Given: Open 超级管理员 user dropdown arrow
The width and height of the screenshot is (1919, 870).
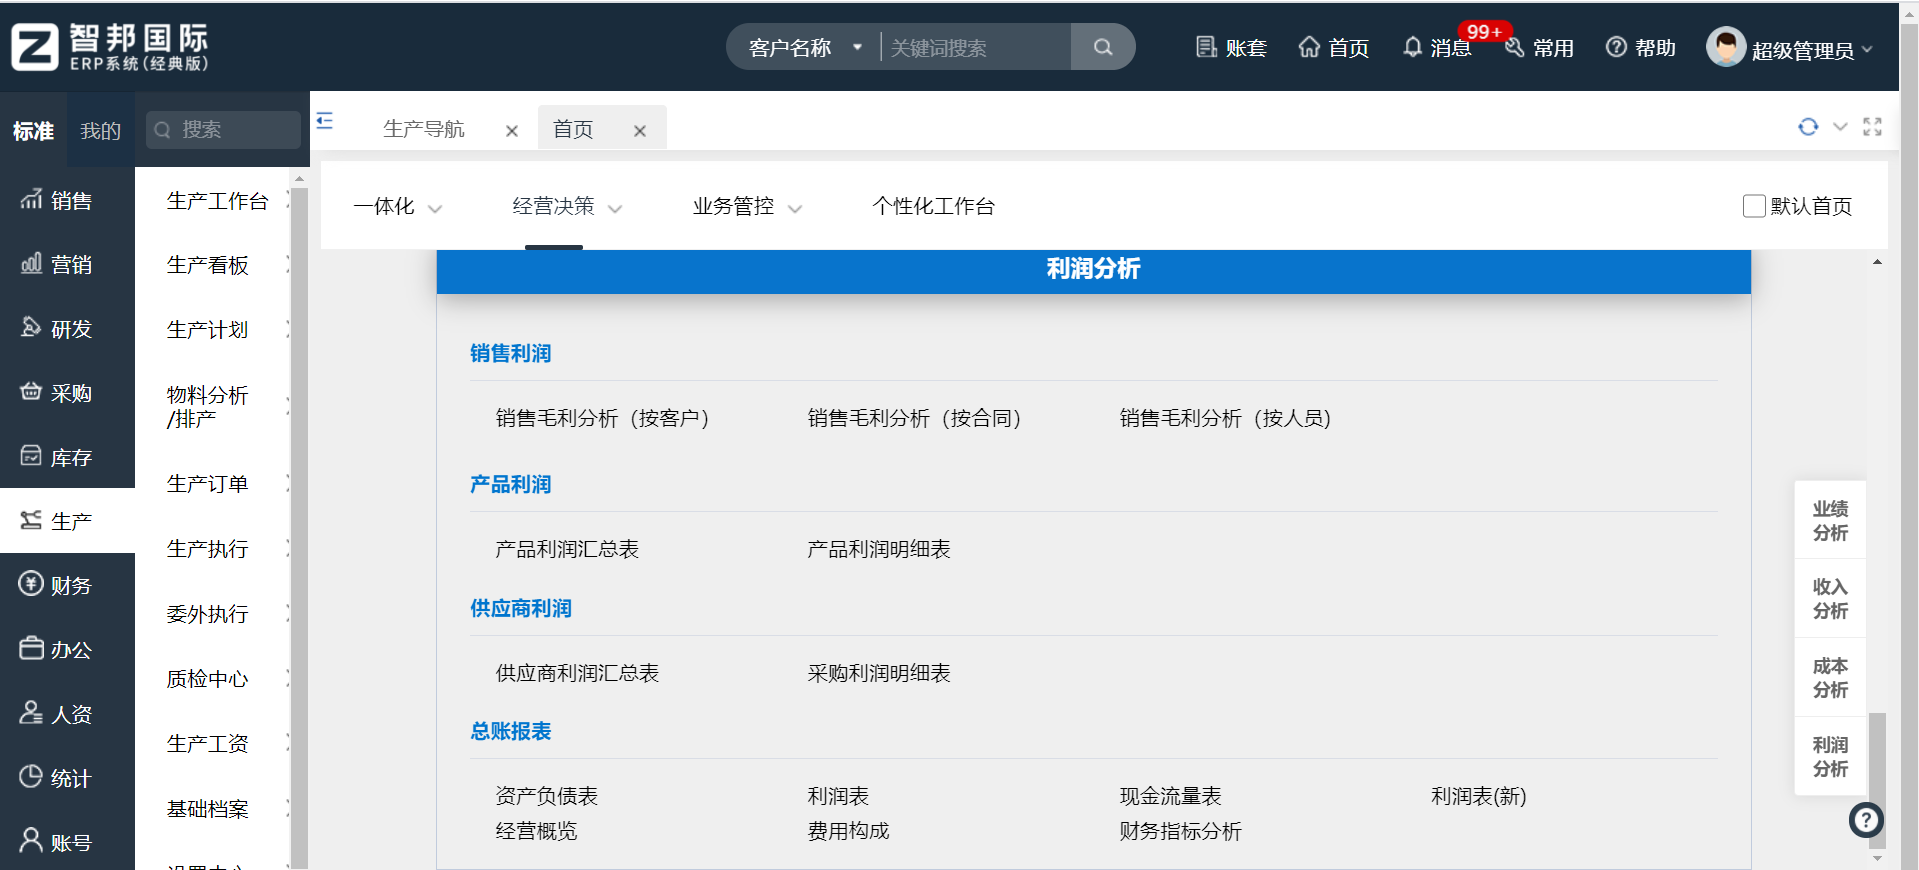Looking at the screenshot, I should (x=1867, y=49).
